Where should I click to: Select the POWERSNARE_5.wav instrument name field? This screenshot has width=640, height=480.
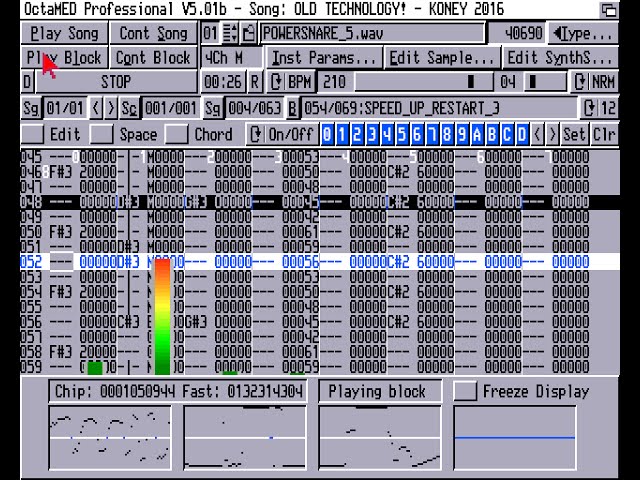pos(372,33)
